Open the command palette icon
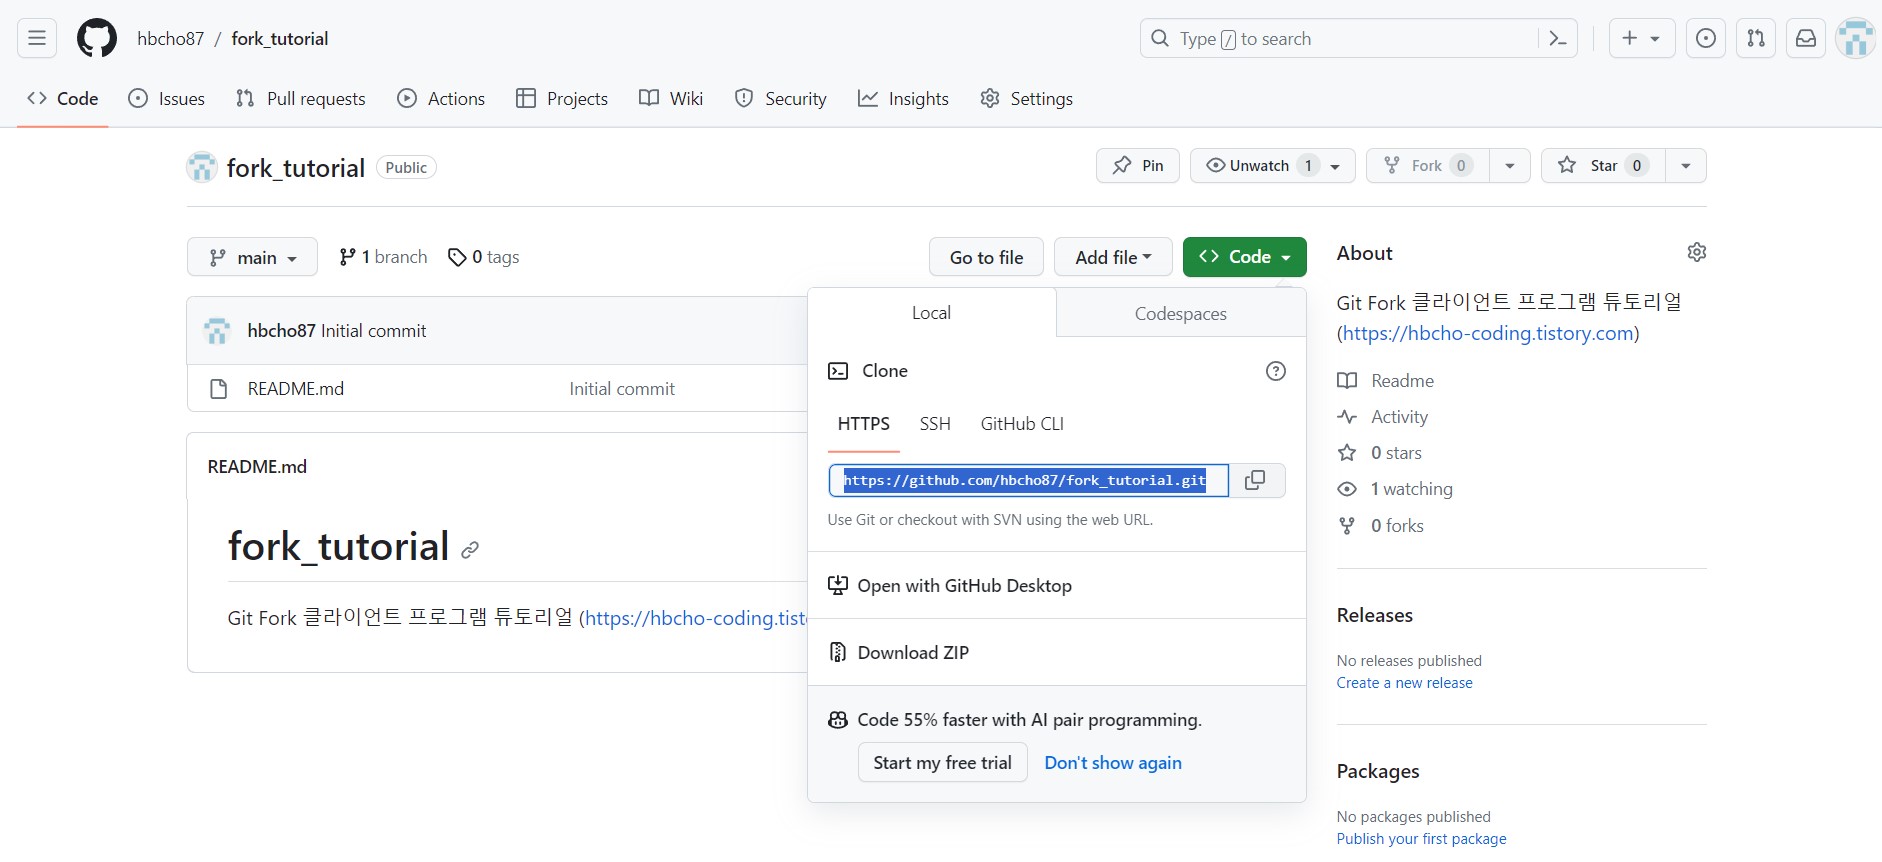 coord(1557,38)
